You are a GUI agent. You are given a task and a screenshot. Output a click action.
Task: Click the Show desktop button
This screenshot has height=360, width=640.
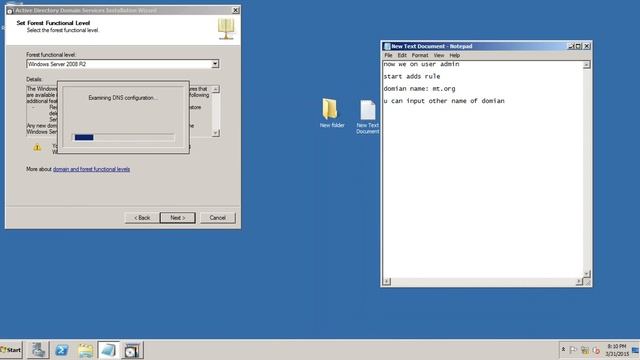(x=636, y=350)
